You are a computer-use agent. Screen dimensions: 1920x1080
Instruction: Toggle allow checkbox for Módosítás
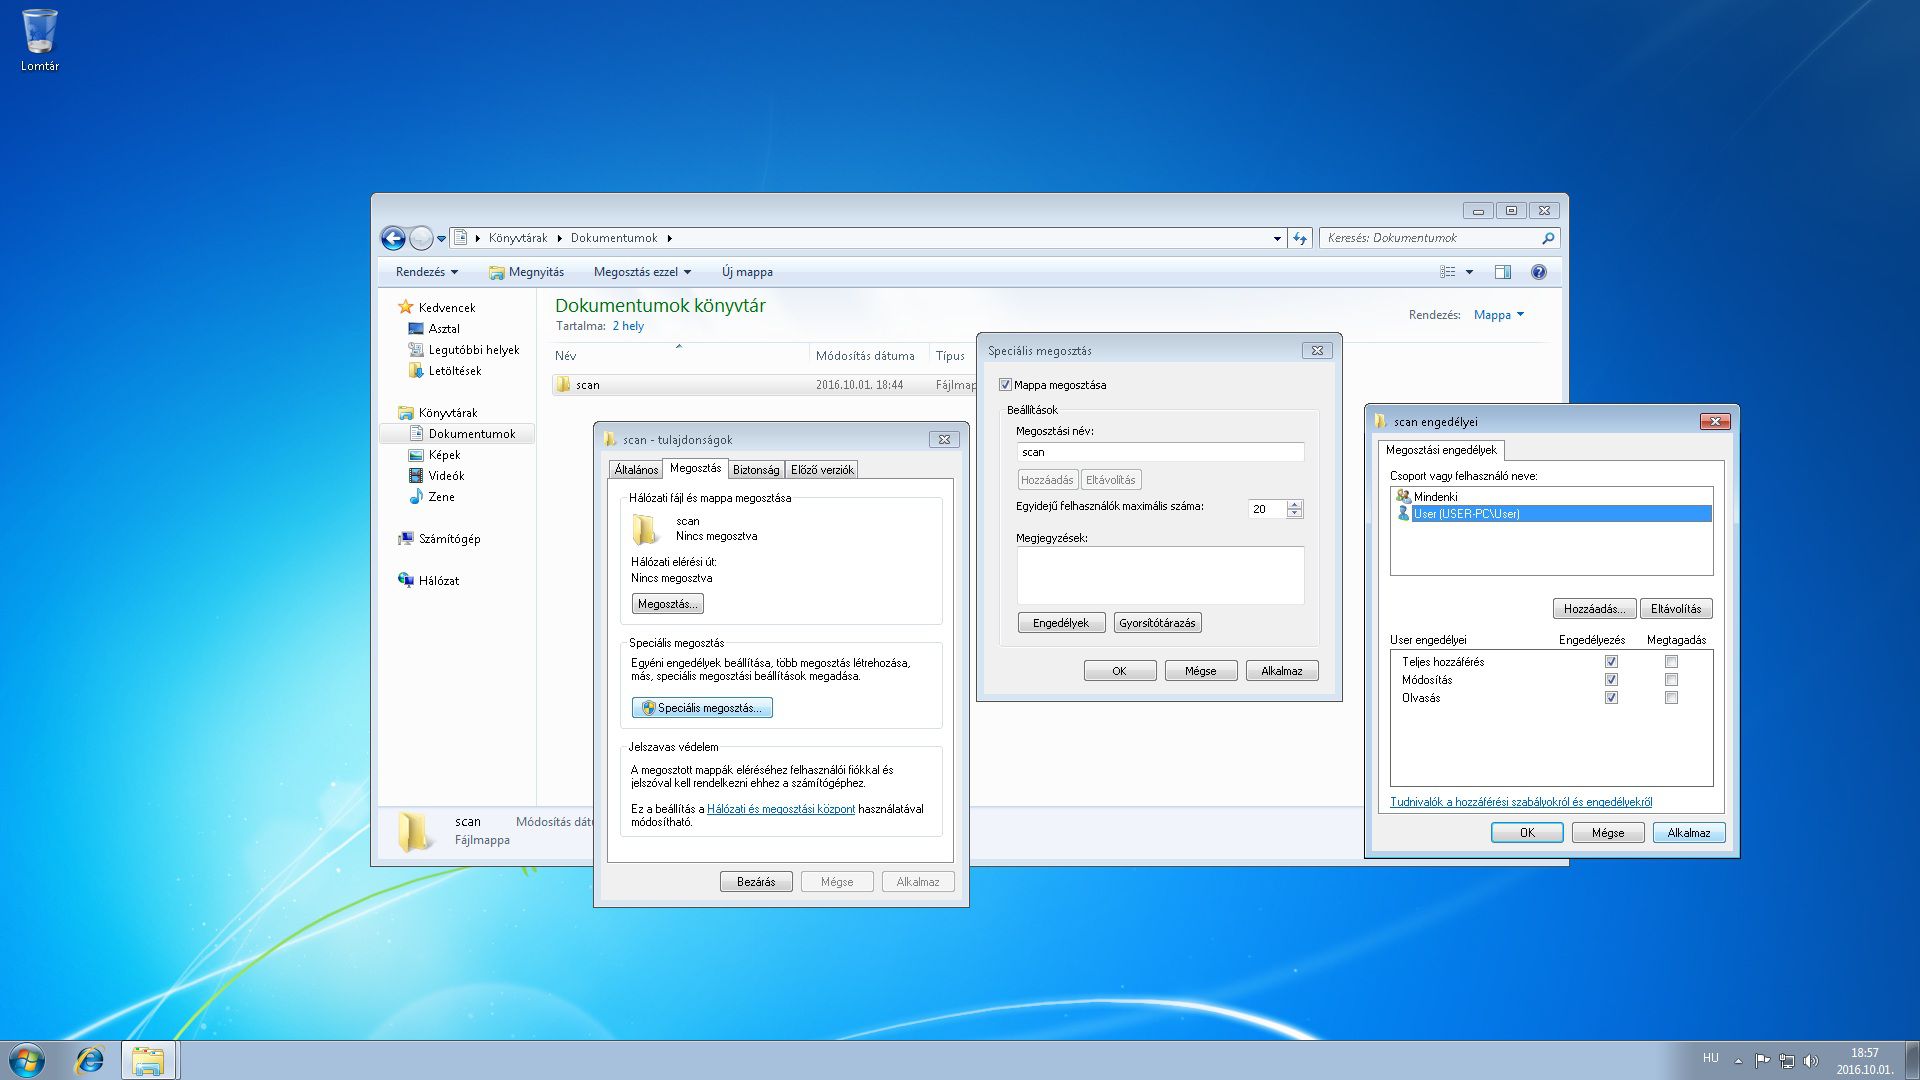pyautogui.click(x=1611, y=680)
